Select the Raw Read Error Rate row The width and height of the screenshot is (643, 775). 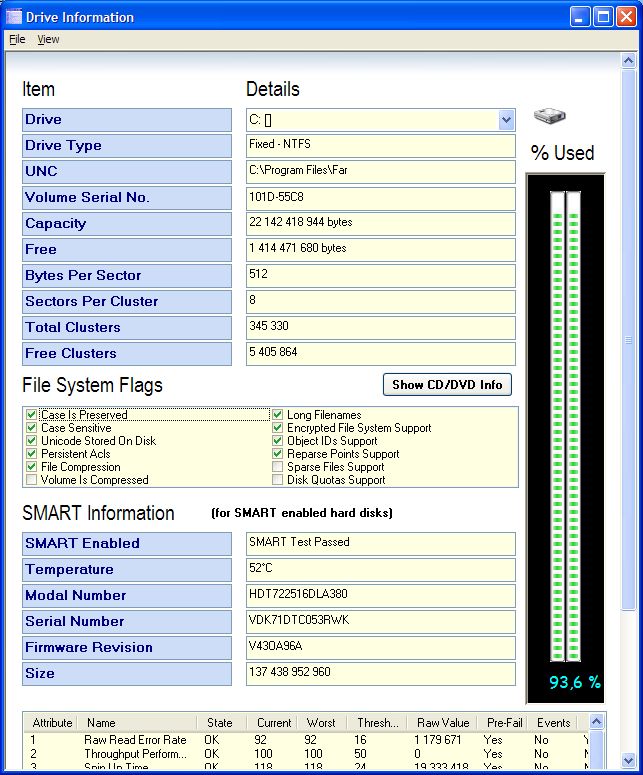(135, 740)
